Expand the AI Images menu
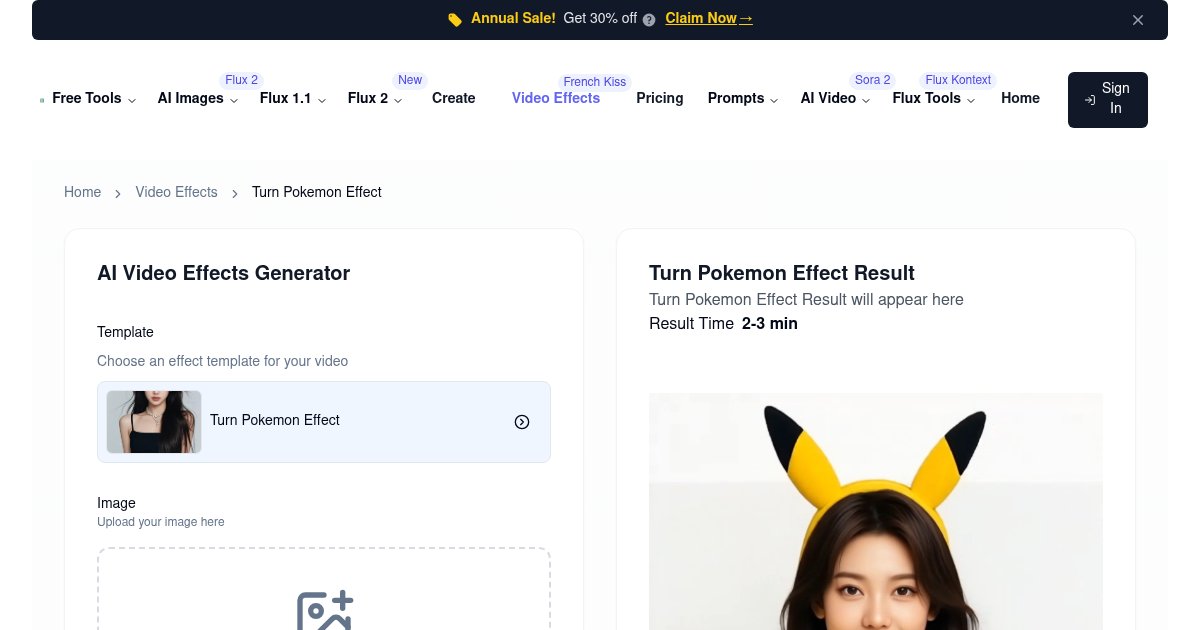 198,98
